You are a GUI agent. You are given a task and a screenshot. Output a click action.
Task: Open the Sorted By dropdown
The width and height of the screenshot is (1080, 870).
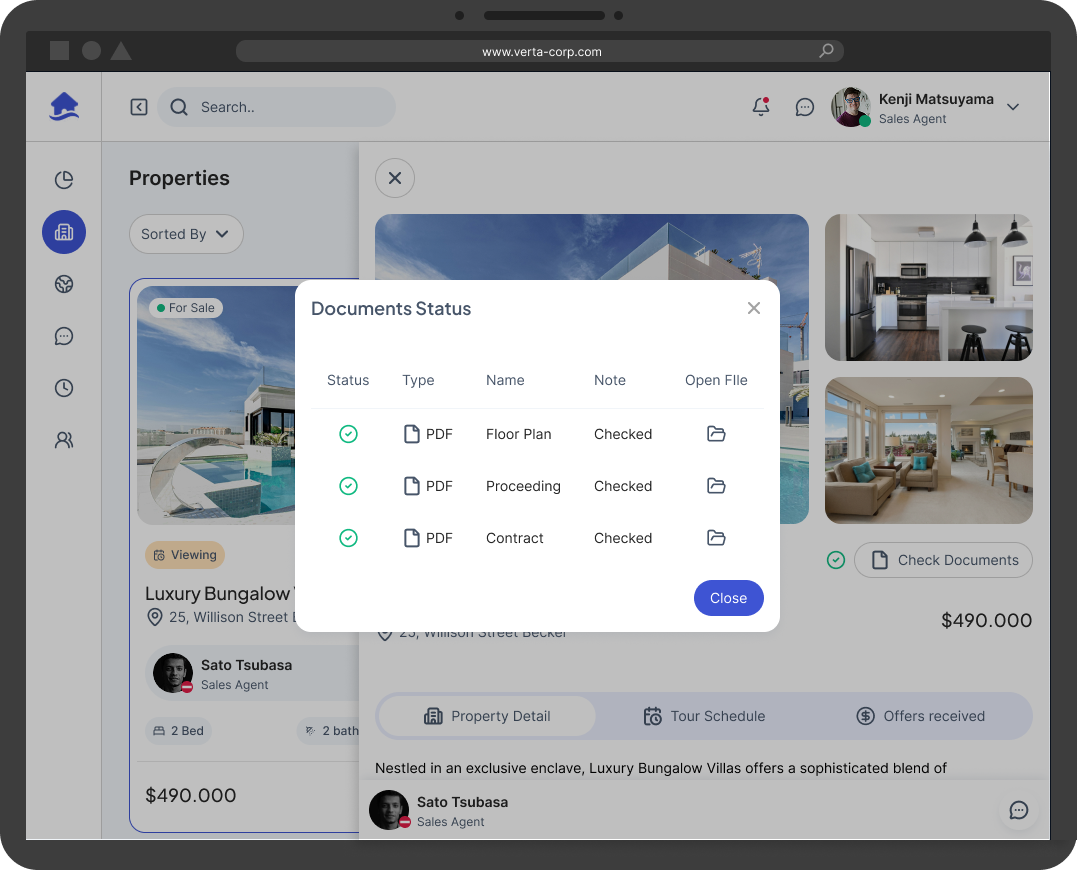186,234
